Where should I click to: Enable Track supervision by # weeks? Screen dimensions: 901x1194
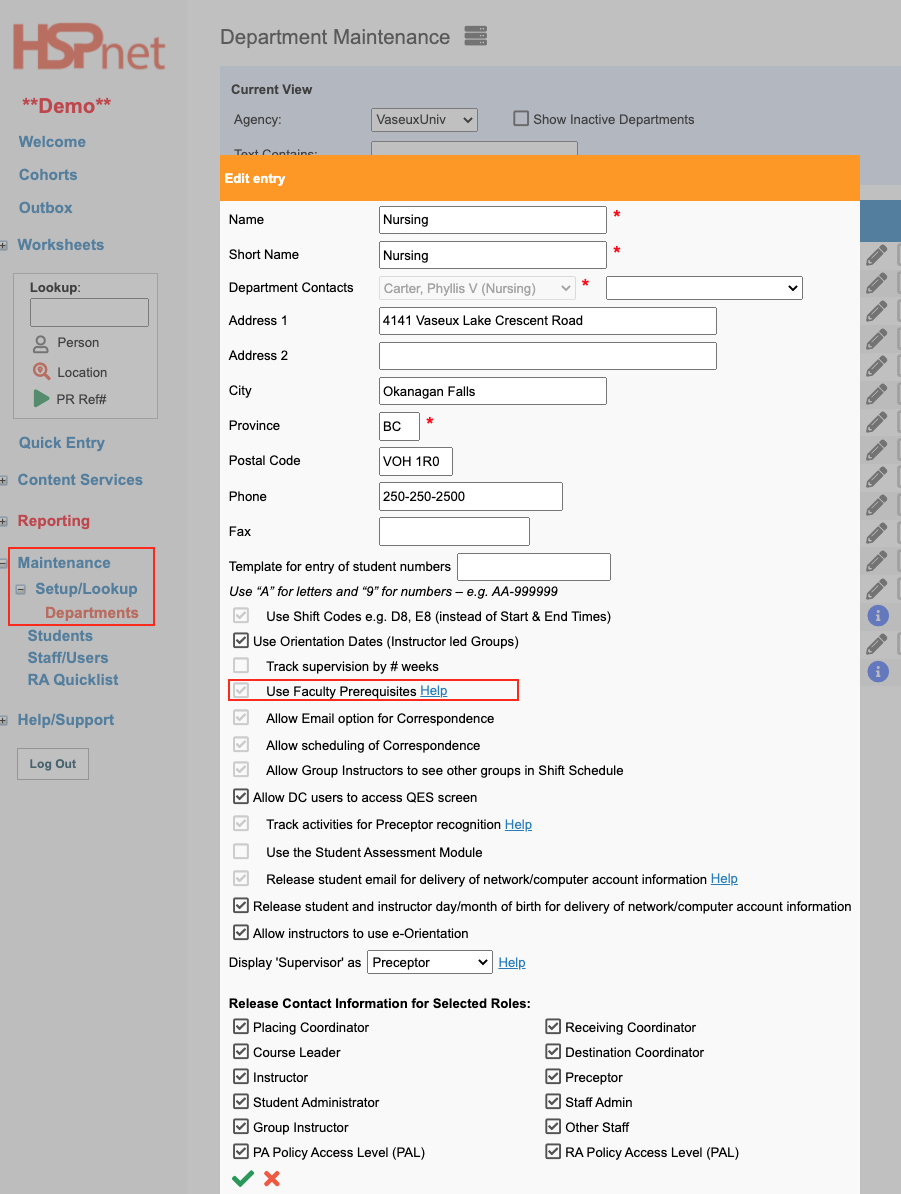coord(241,666)
